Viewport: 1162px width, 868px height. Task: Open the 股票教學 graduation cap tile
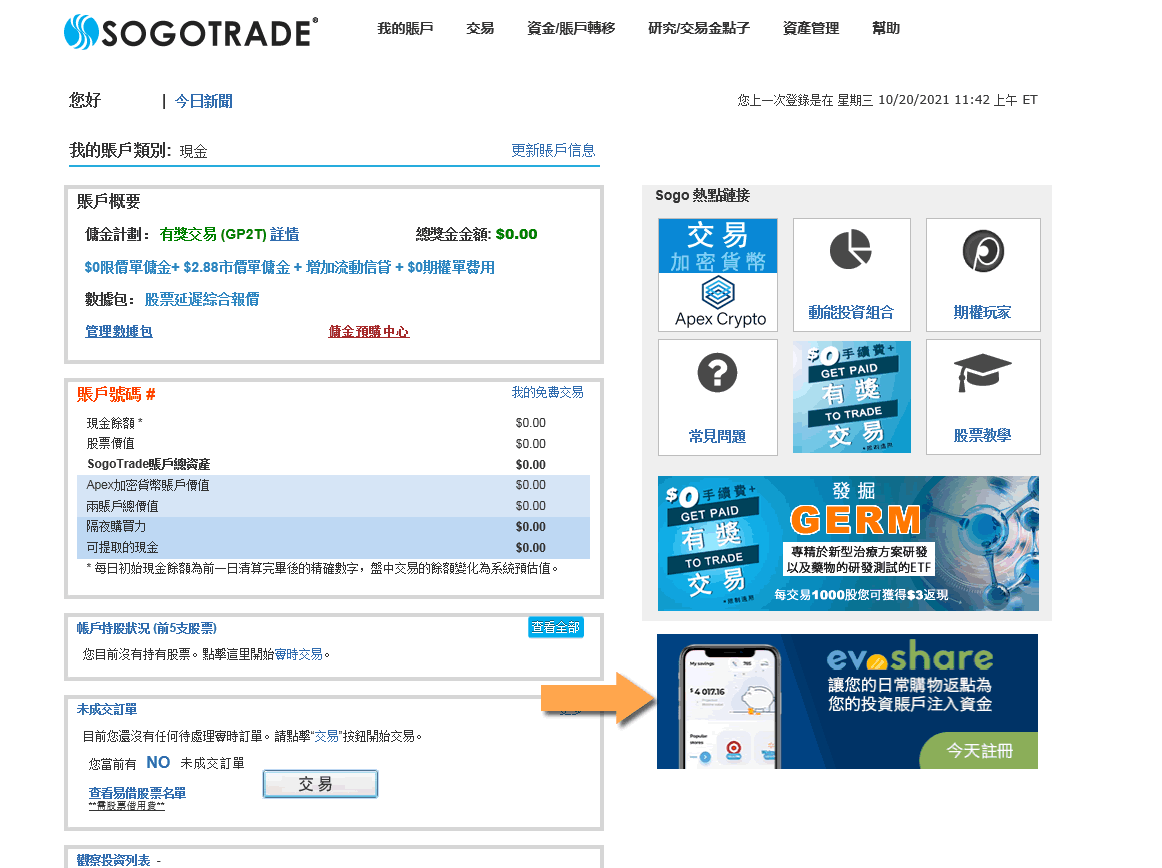[x=983, y=397]
